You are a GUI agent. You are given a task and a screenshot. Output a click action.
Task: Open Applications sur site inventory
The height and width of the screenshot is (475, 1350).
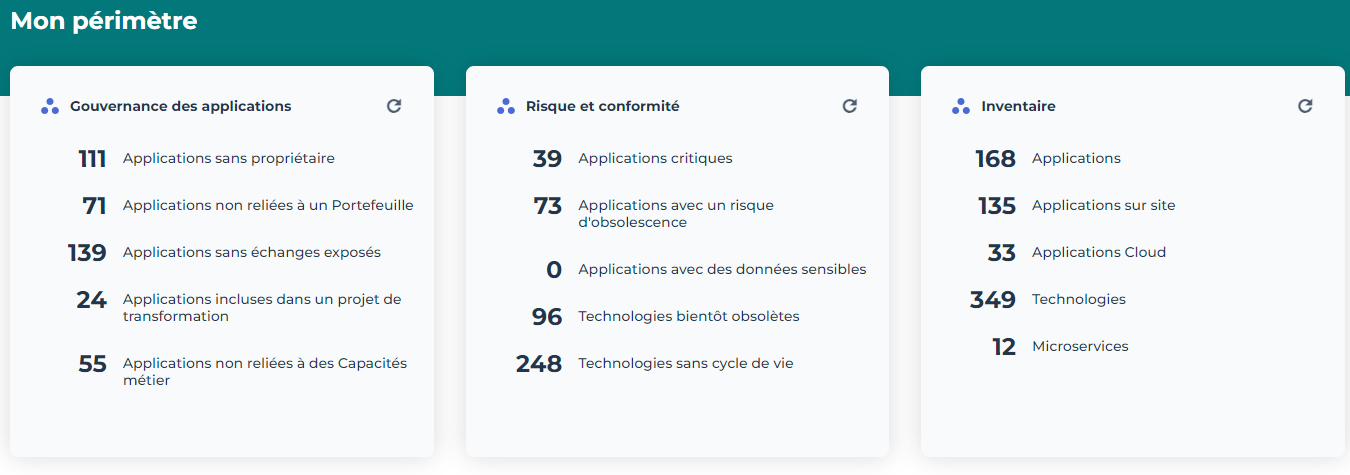click(x=1103, y=205)
